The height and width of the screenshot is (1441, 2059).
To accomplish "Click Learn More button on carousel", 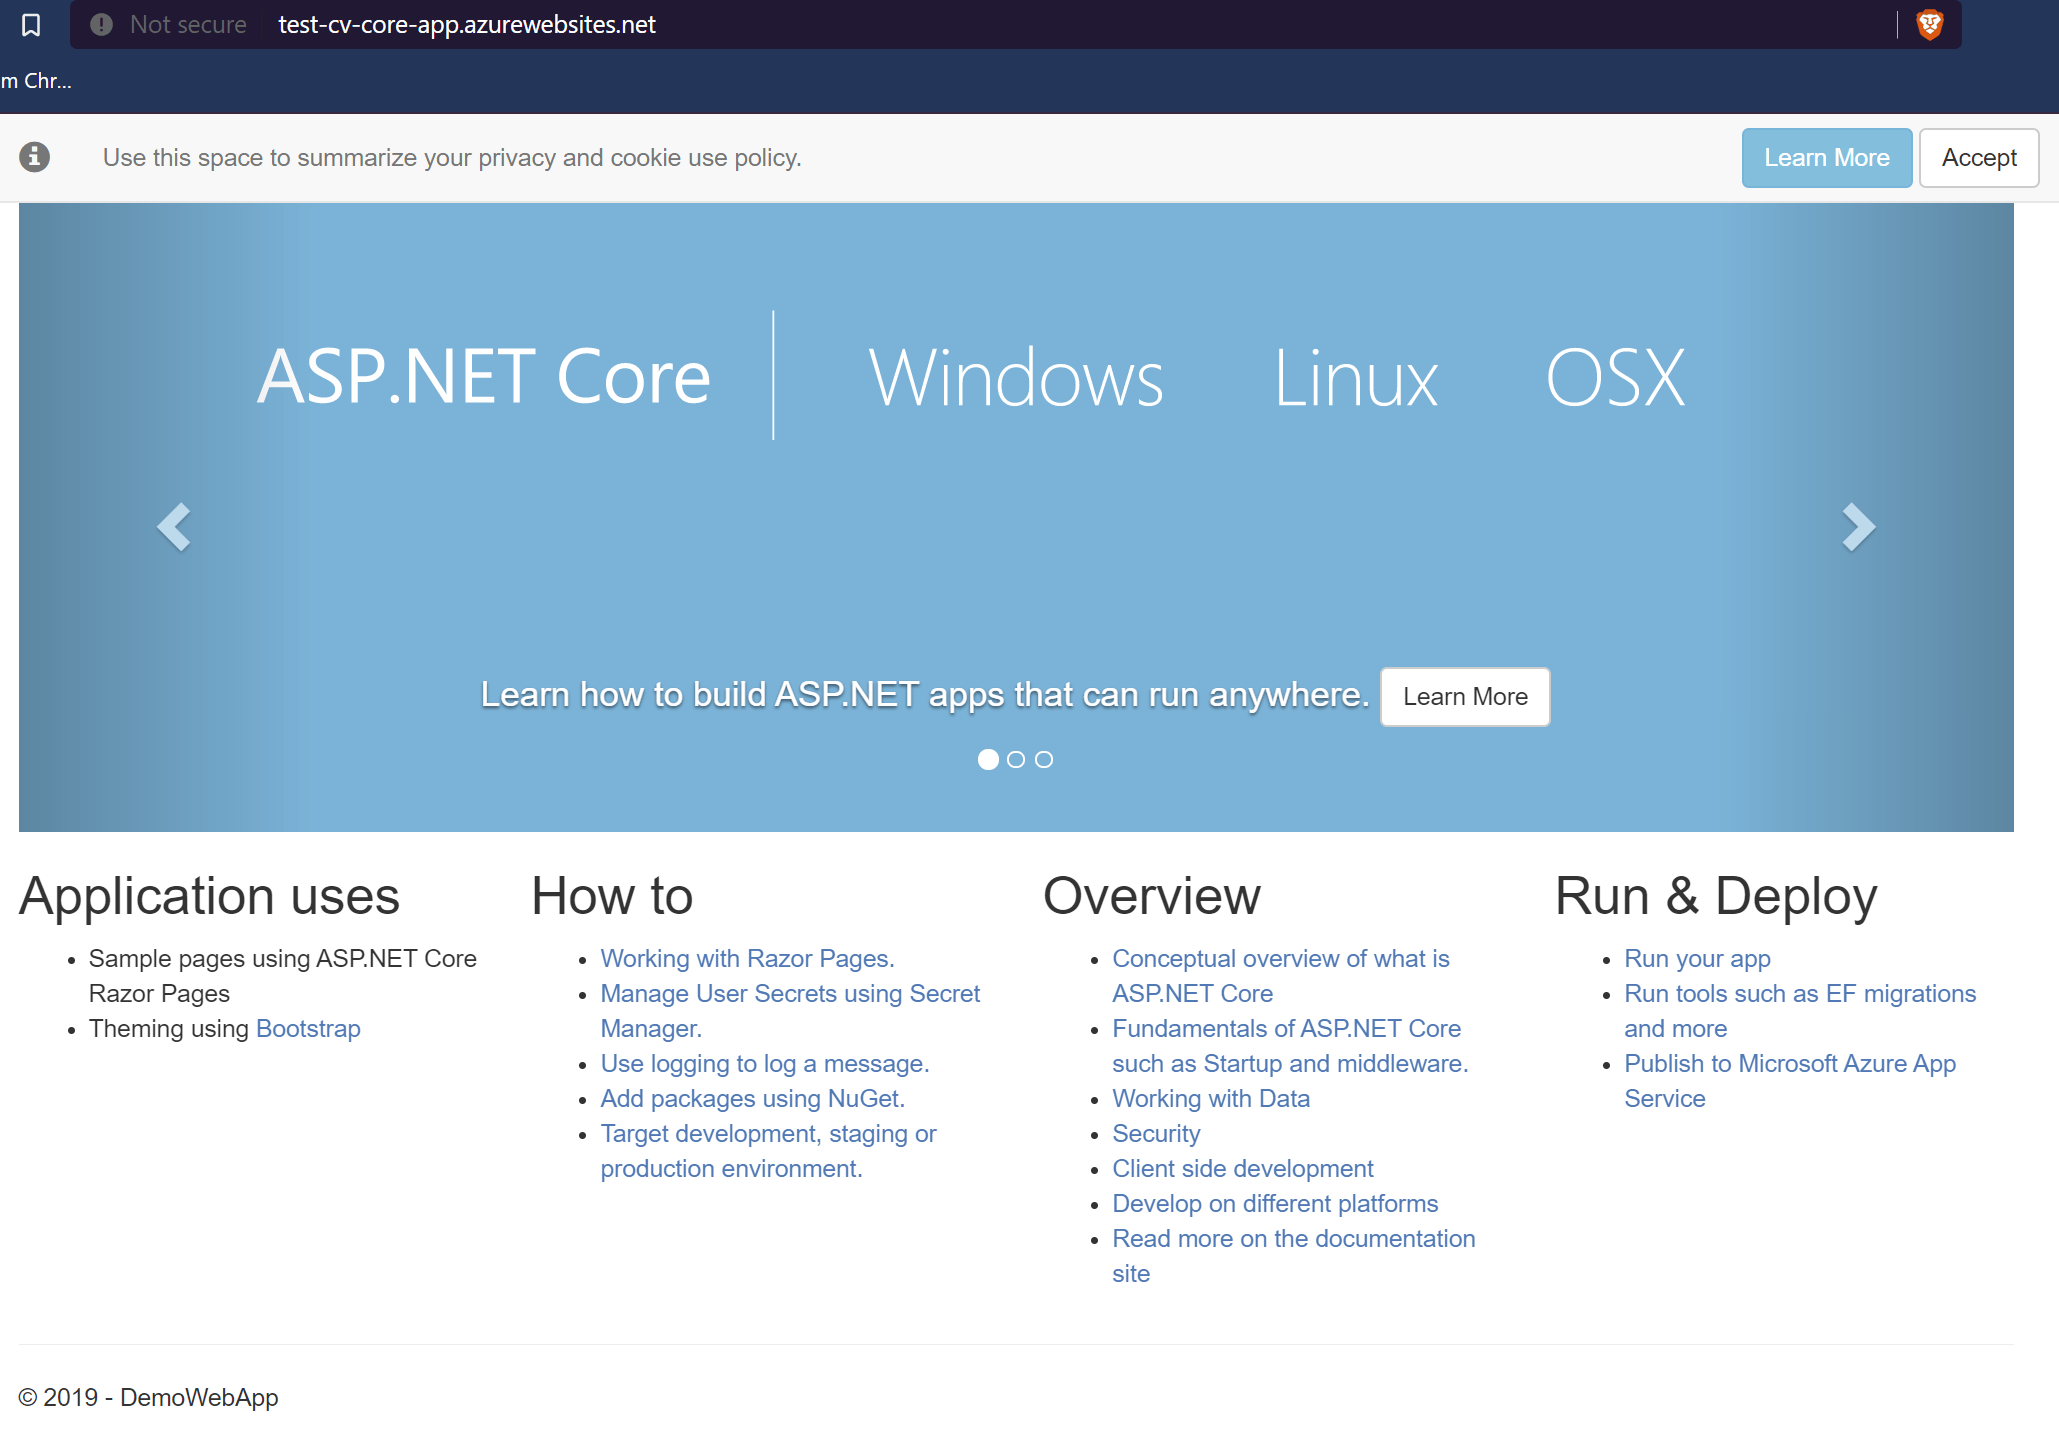I will tap(1464, 697).
